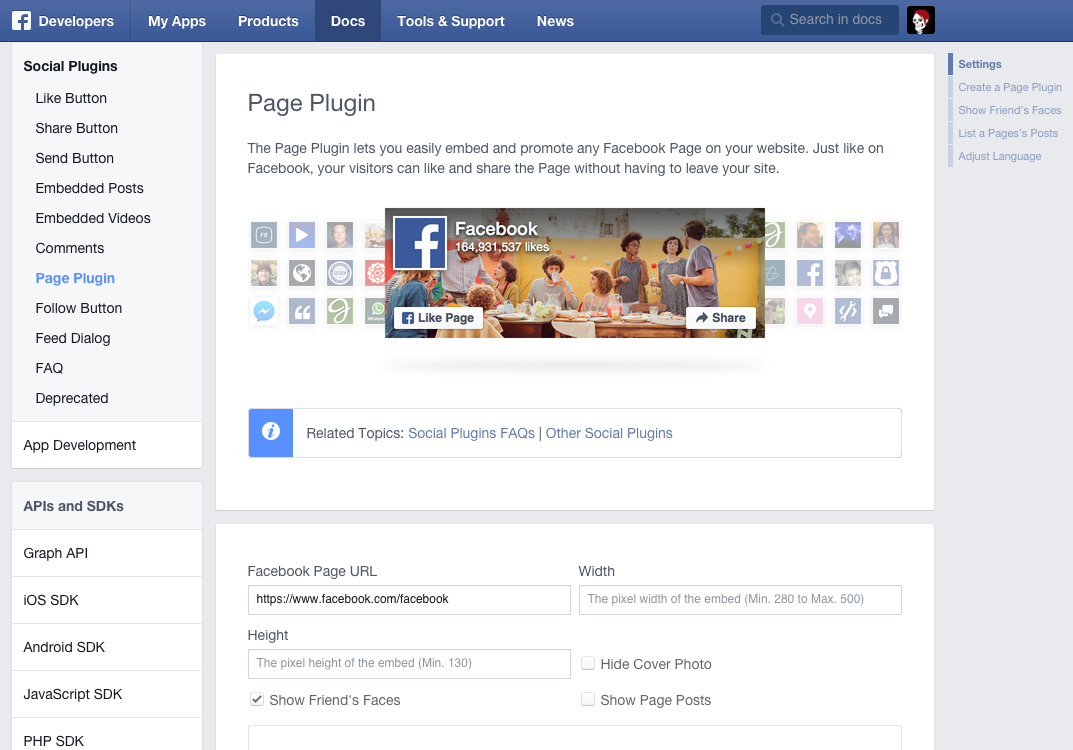Open Comments in the sidebar
1073x750 pixels.
[x=70, y=248]
